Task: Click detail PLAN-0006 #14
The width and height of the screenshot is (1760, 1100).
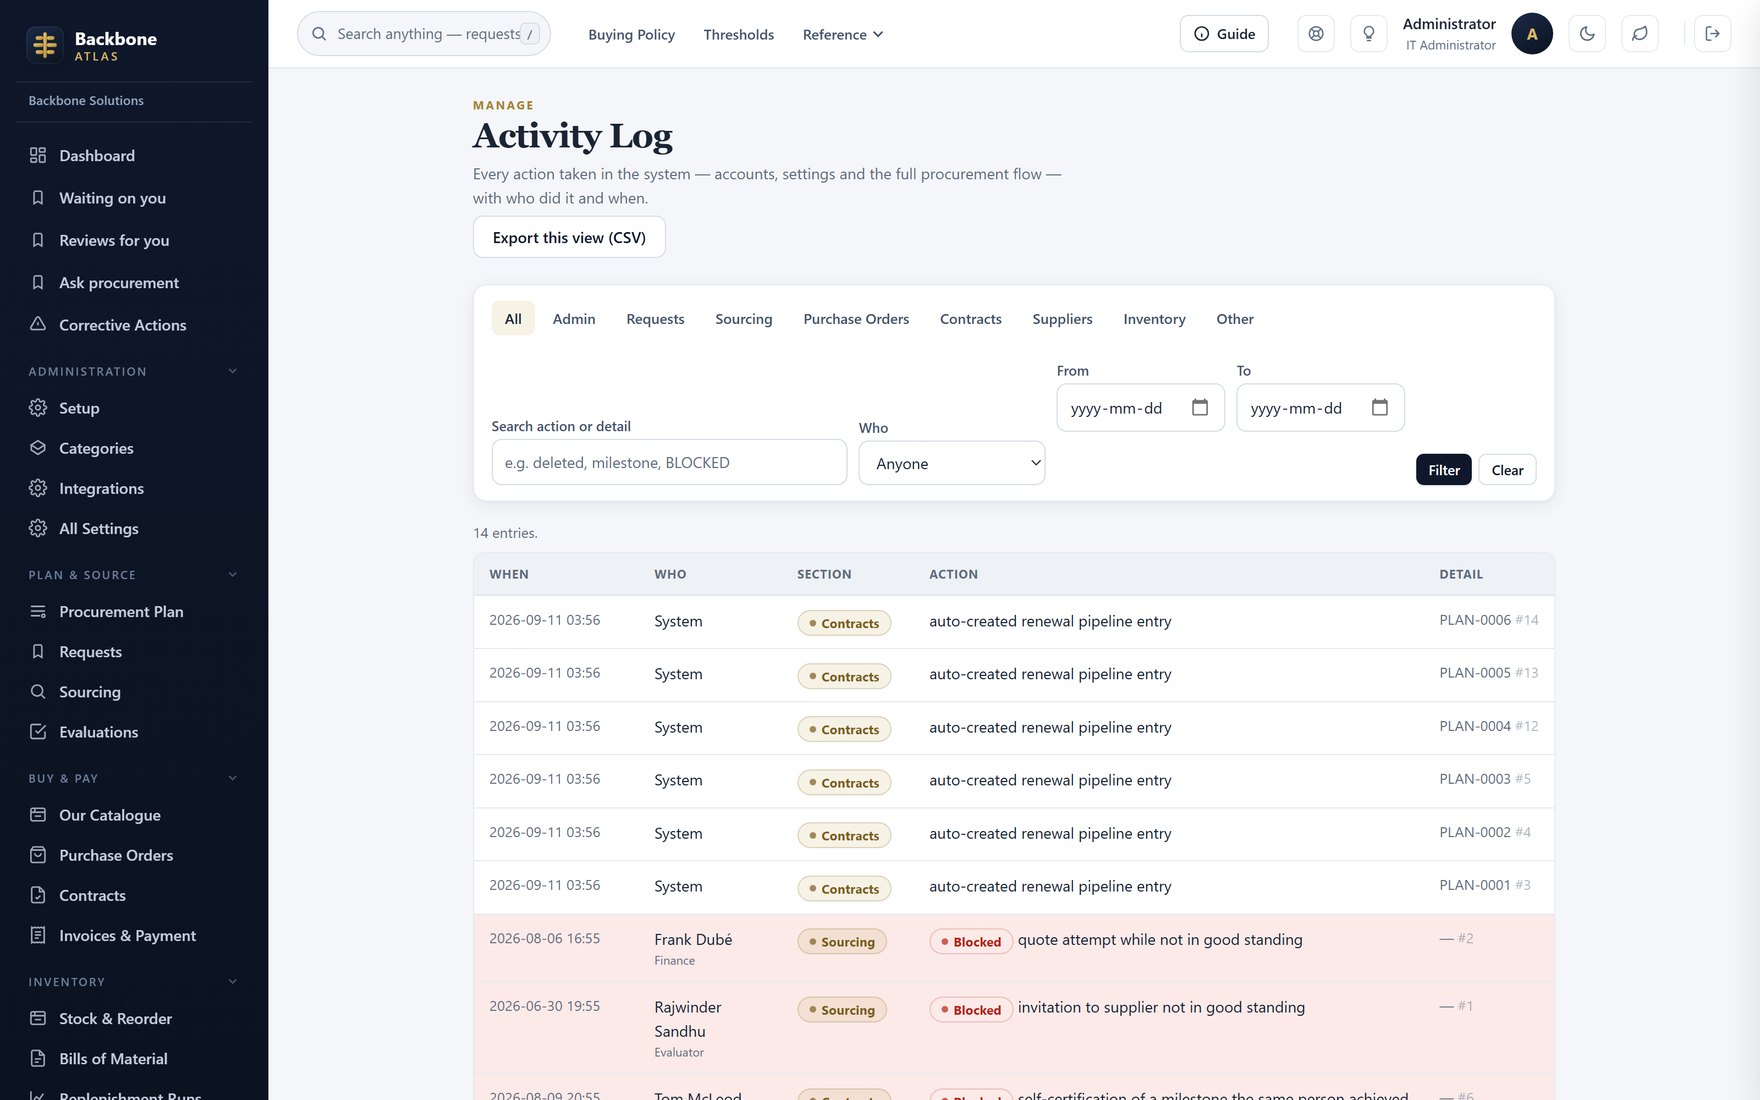Action: click(1489, 620)
